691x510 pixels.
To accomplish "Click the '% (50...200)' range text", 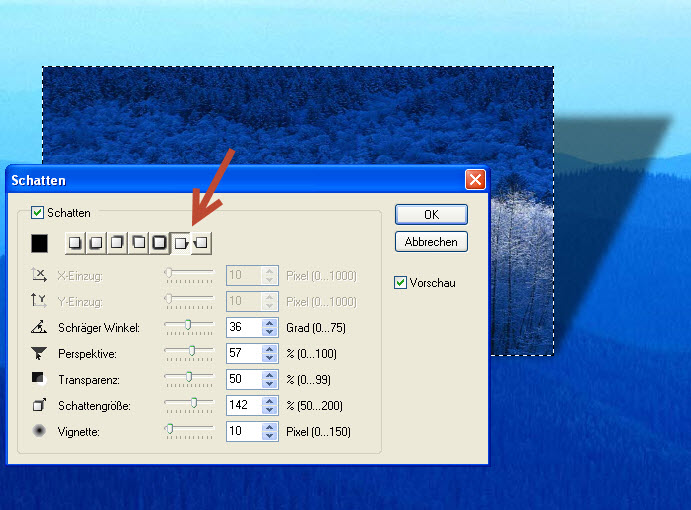I will 314,406.
